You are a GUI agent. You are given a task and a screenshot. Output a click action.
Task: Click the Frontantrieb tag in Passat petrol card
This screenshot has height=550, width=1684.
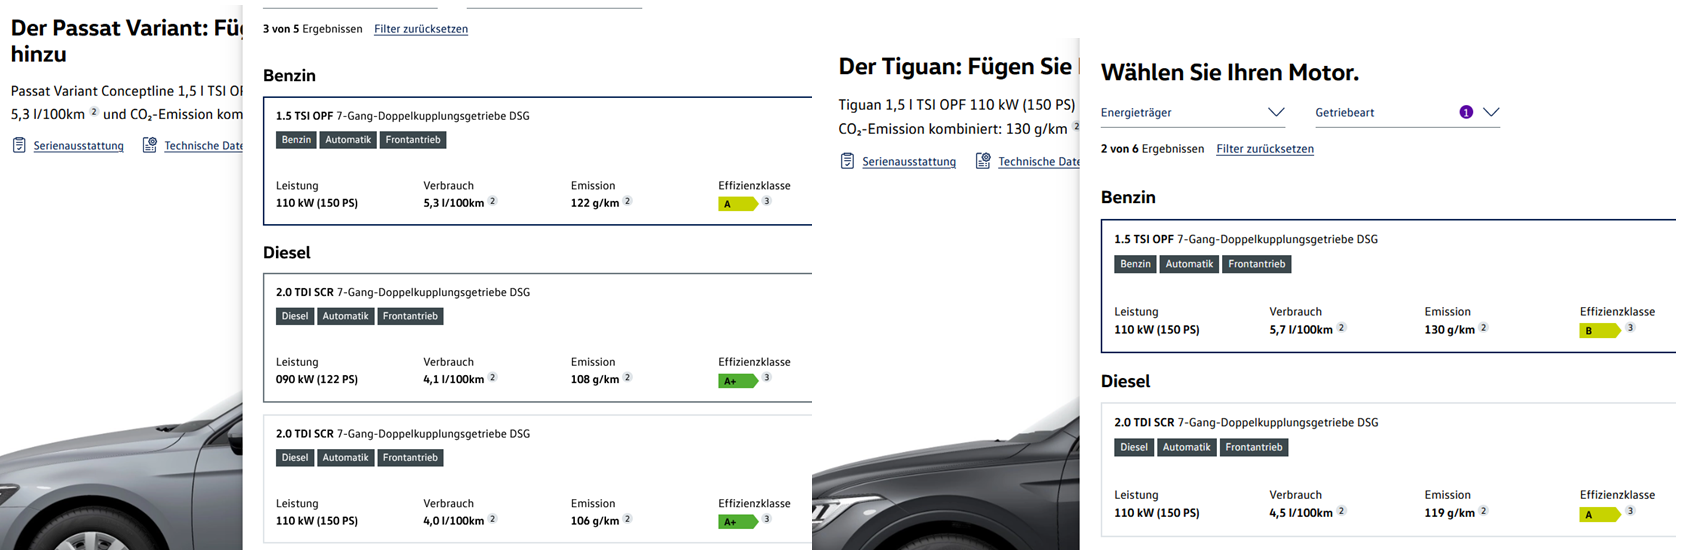pyautogui.click(x=413, y=140)
